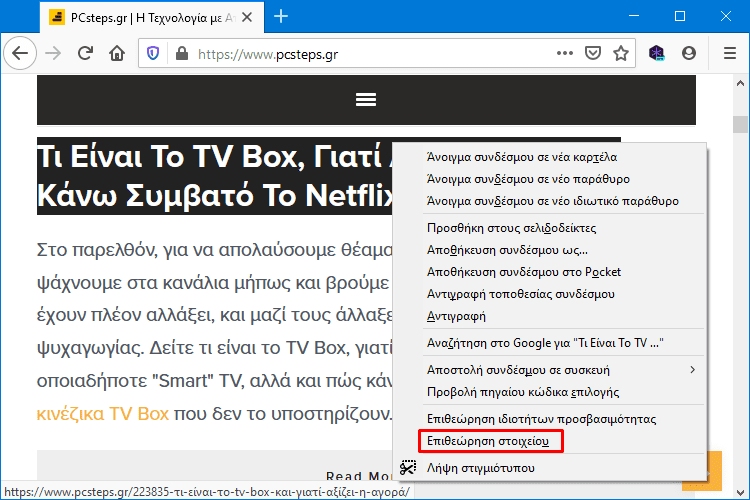Screen dimensions: 750x500
Task: Open Firefox hamburger application menu
Action: (x=730, y=53)
